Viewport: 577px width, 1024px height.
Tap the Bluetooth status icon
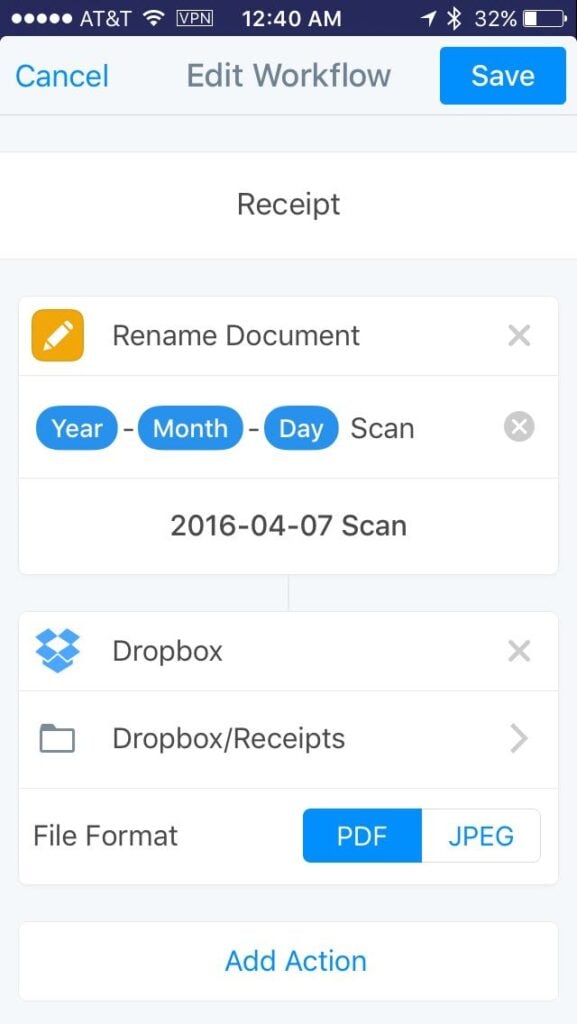(x=454, y=19)
